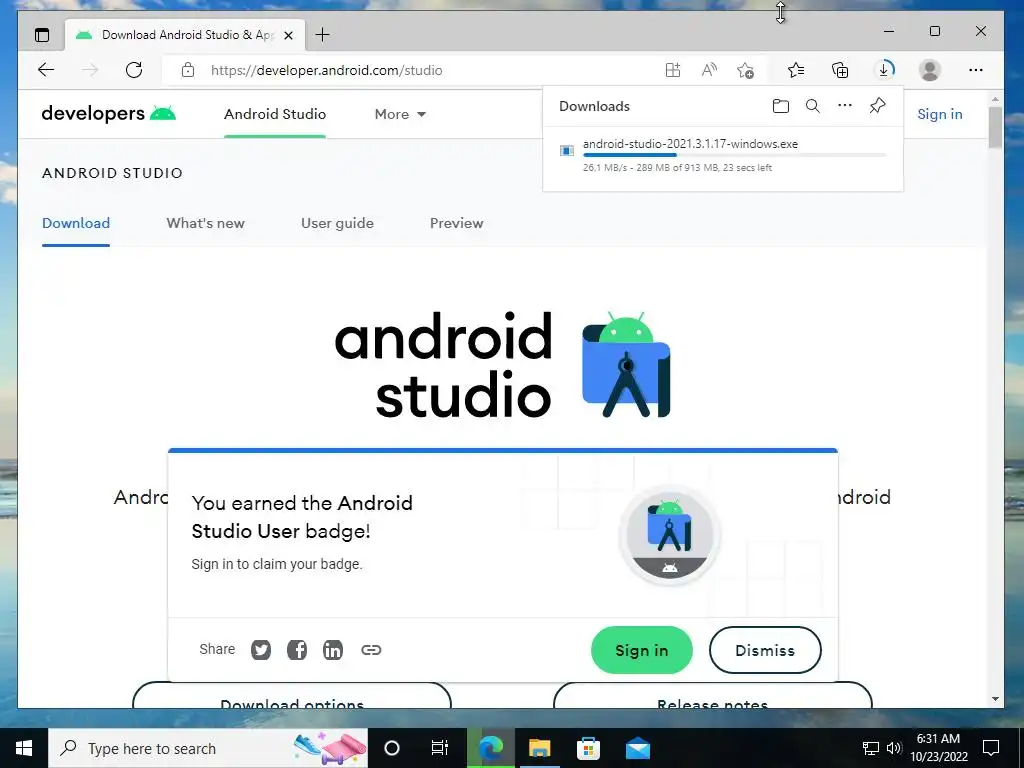
Task: Click the browser forward arrow
Action: point(90,70)
